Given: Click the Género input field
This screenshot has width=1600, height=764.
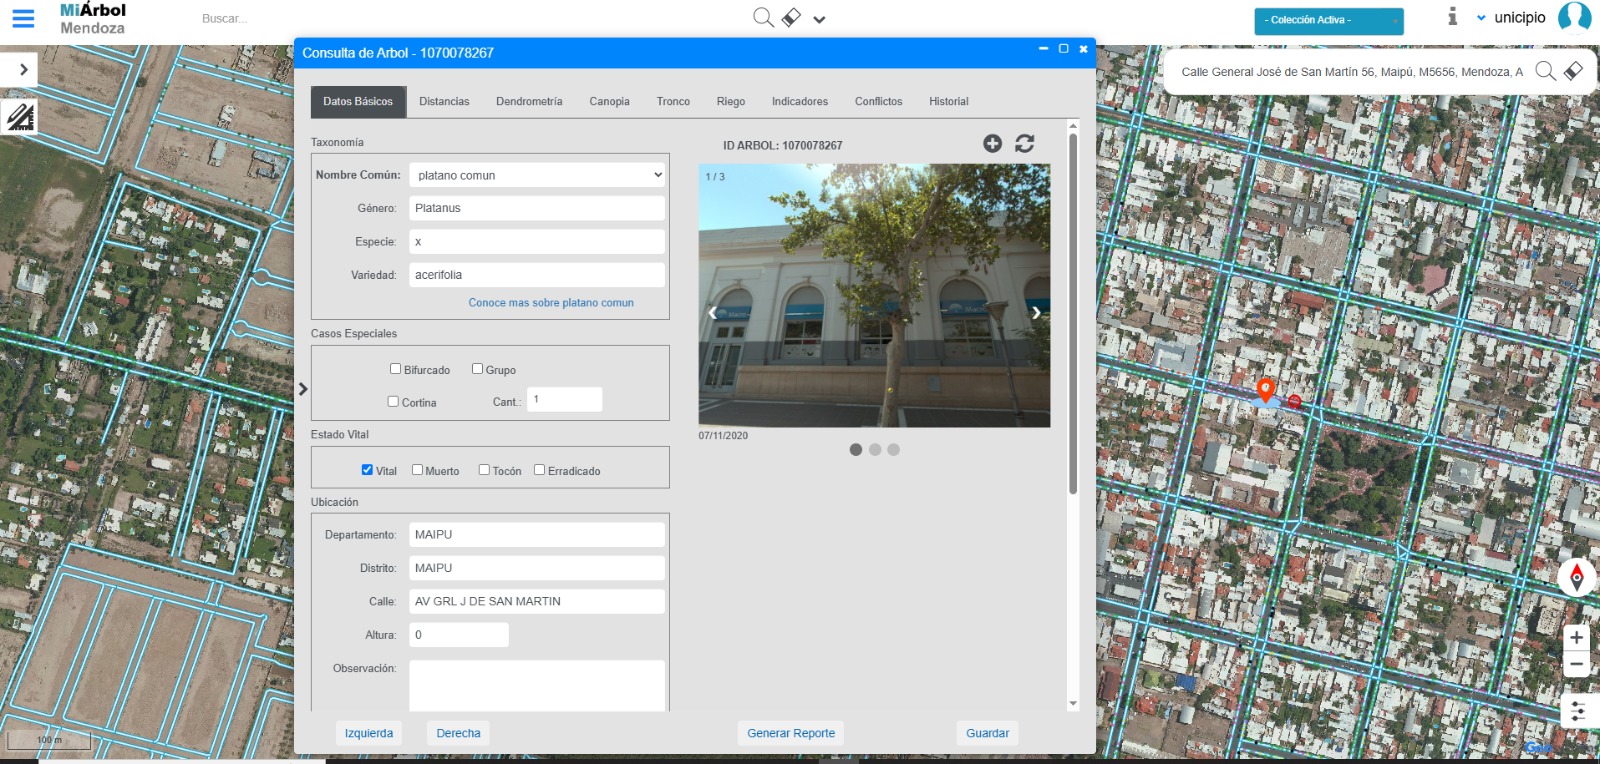Looking at the screenshot, I should click(537, 208).
